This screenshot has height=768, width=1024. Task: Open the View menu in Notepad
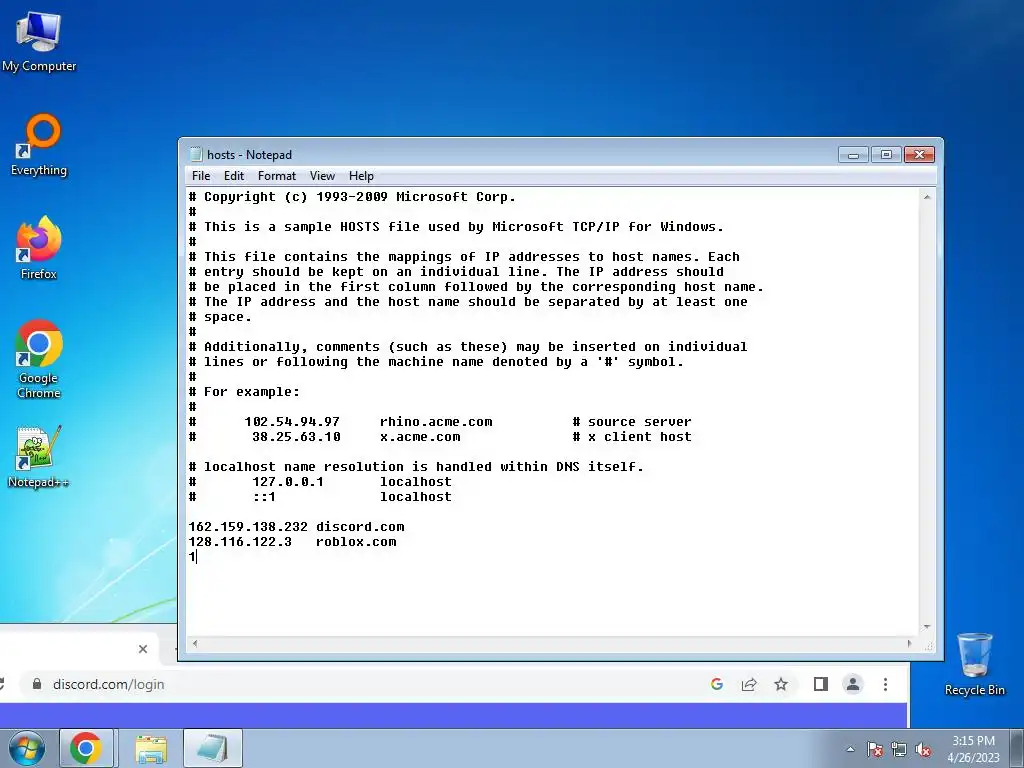[322, 176]
